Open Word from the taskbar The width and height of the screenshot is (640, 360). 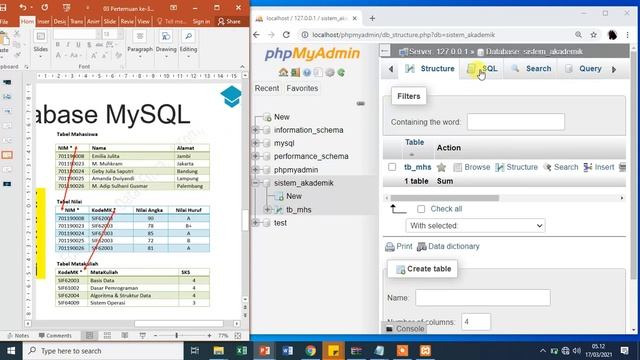[287, 351]
